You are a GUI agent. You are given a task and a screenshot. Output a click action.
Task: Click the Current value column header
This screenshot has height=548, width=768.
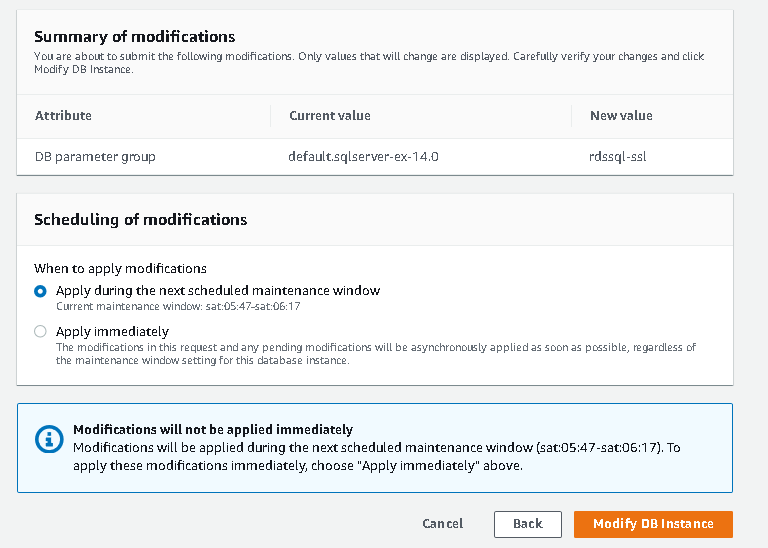[x=329, y=116]
